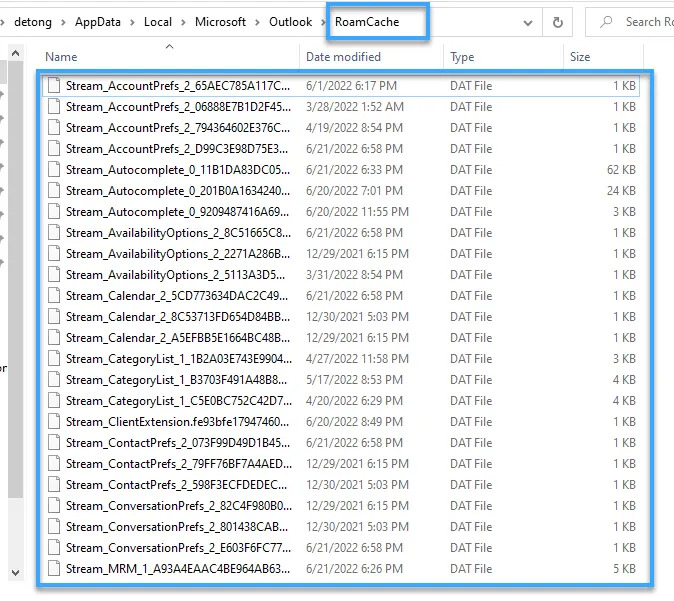674x601 pixels.
Task: Click the 24 KB size value
Action: click(x=621, y=190)
